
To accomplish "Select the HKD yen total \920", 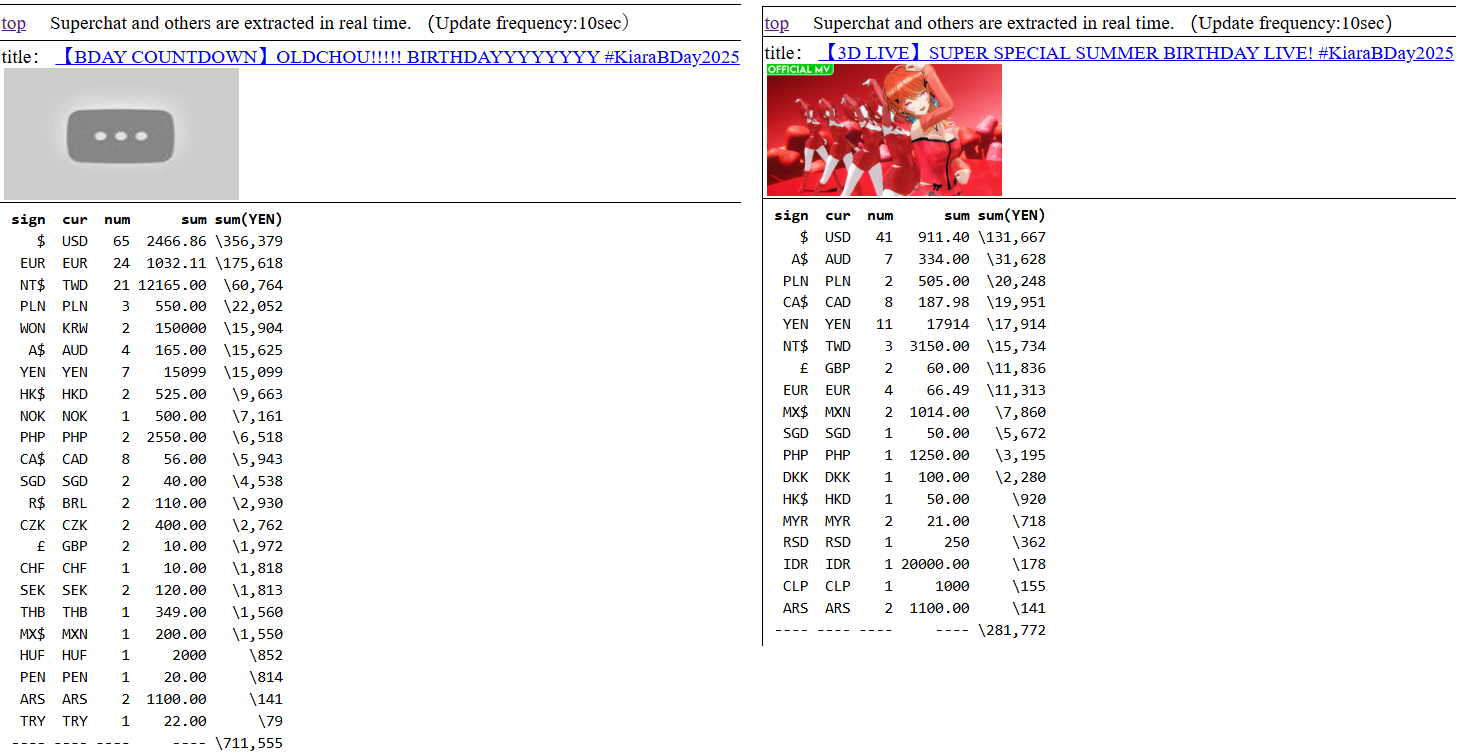I will pos(1029,499).
